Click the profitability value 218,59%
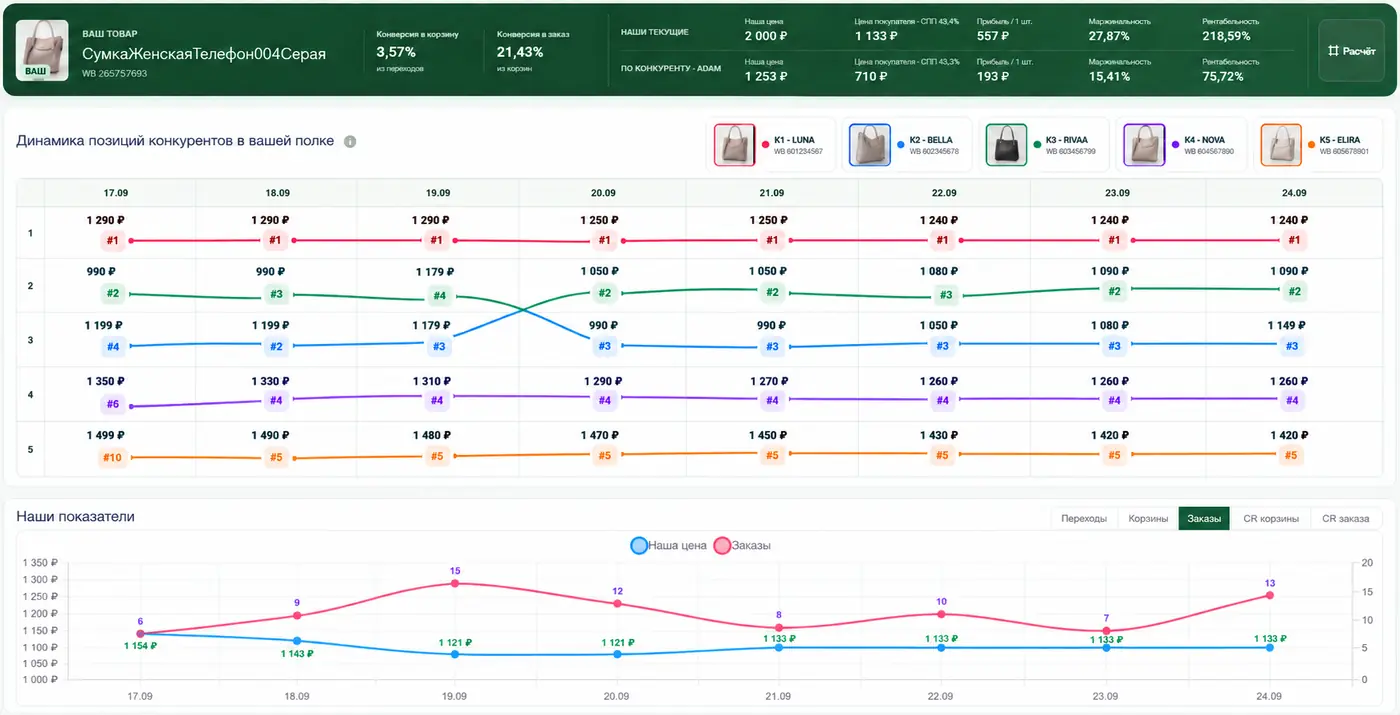Screen dimensions: 1400x715 point(1226,36)
